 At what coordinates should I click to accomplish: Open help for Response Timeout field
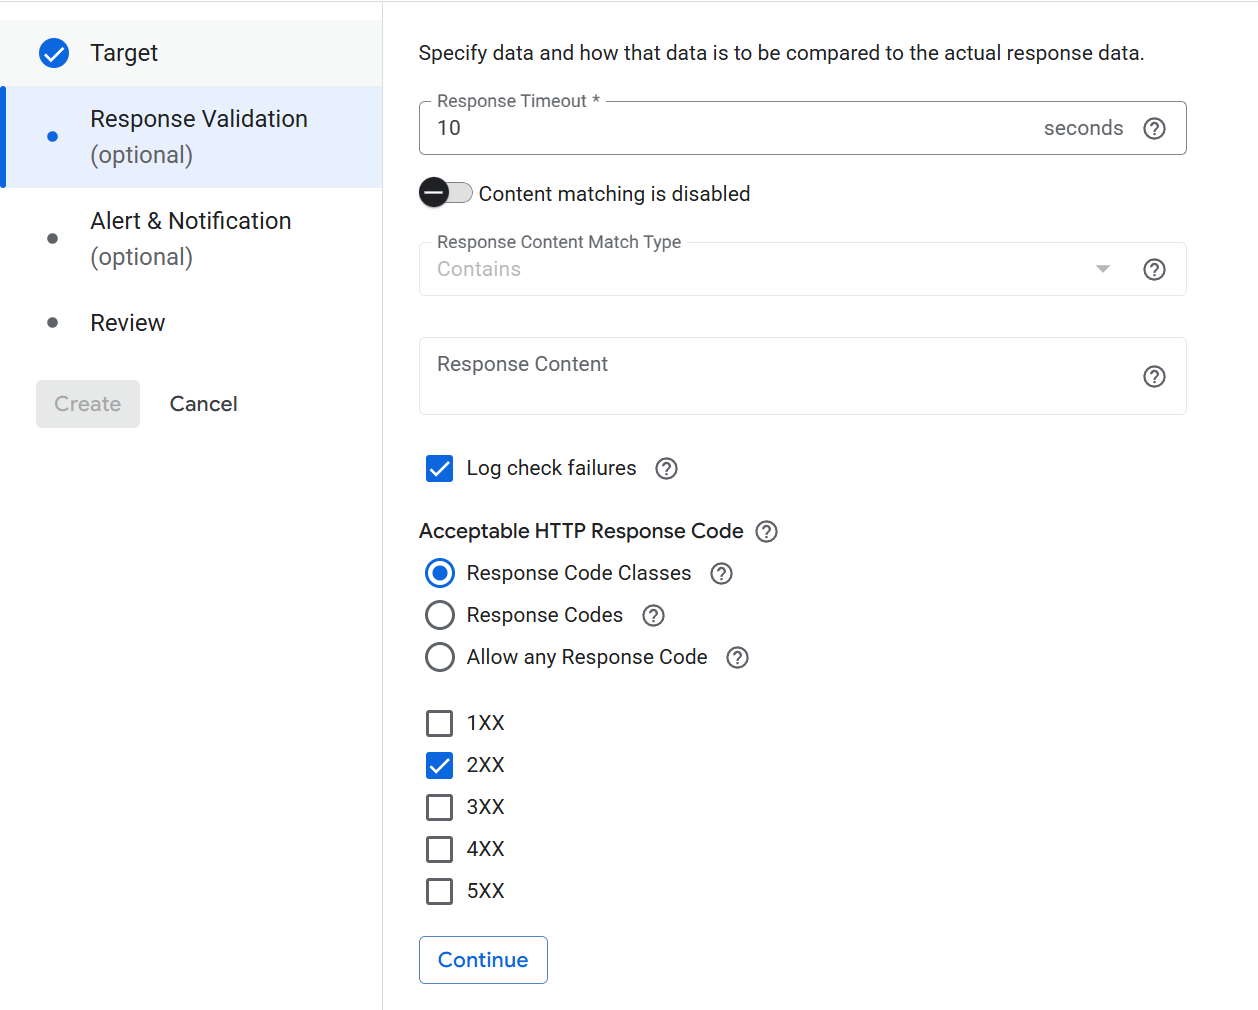click(x=1154, y=128)
